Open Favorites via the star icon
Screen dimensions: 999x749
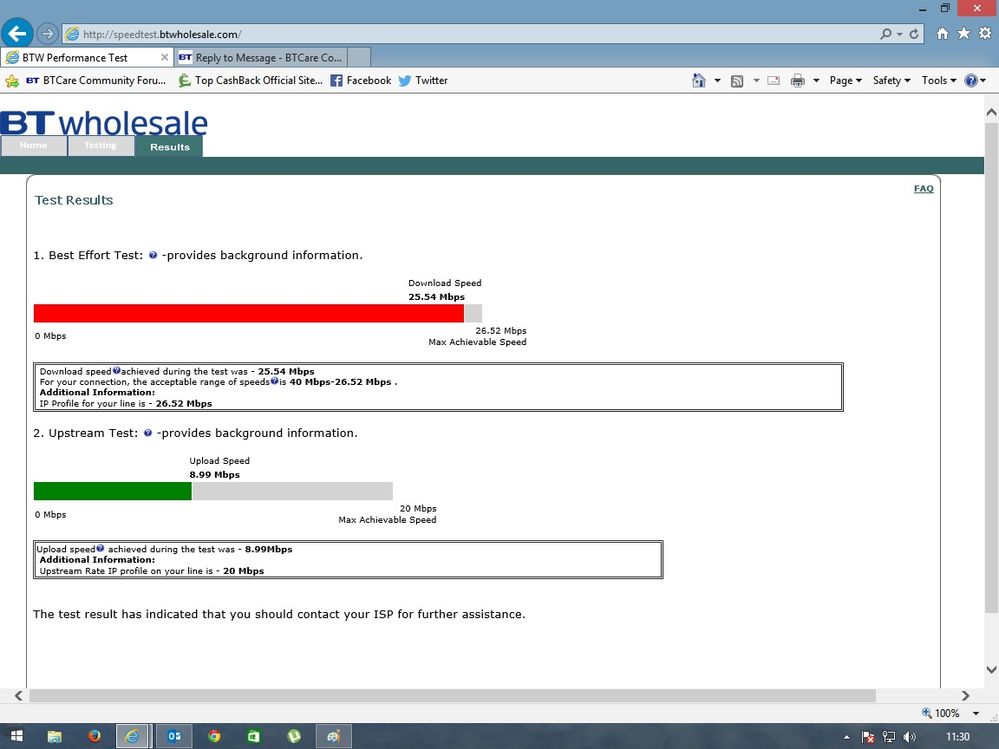pos(963,33)
